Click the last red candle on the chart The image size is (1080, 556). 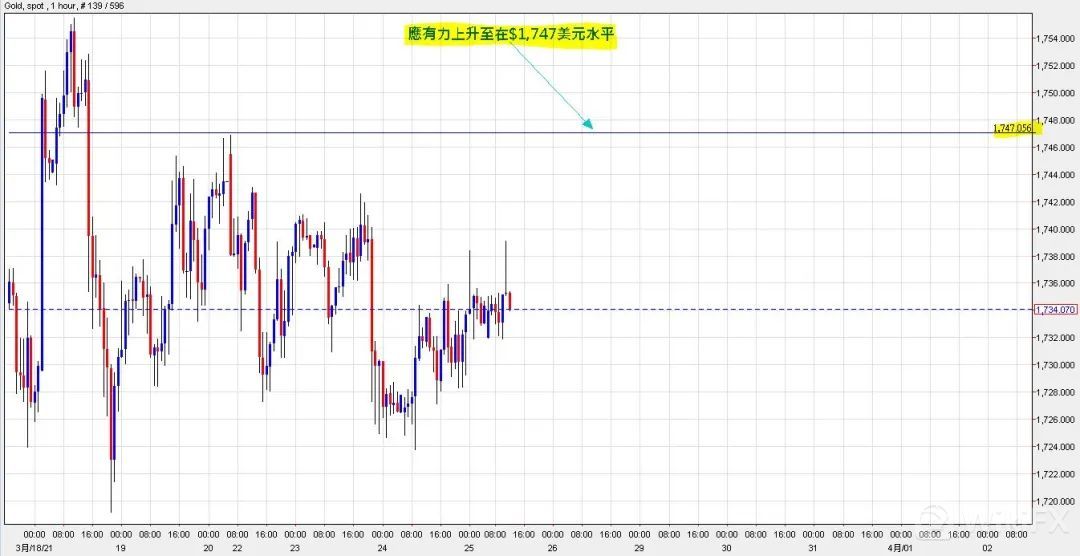tap(510, 299)
